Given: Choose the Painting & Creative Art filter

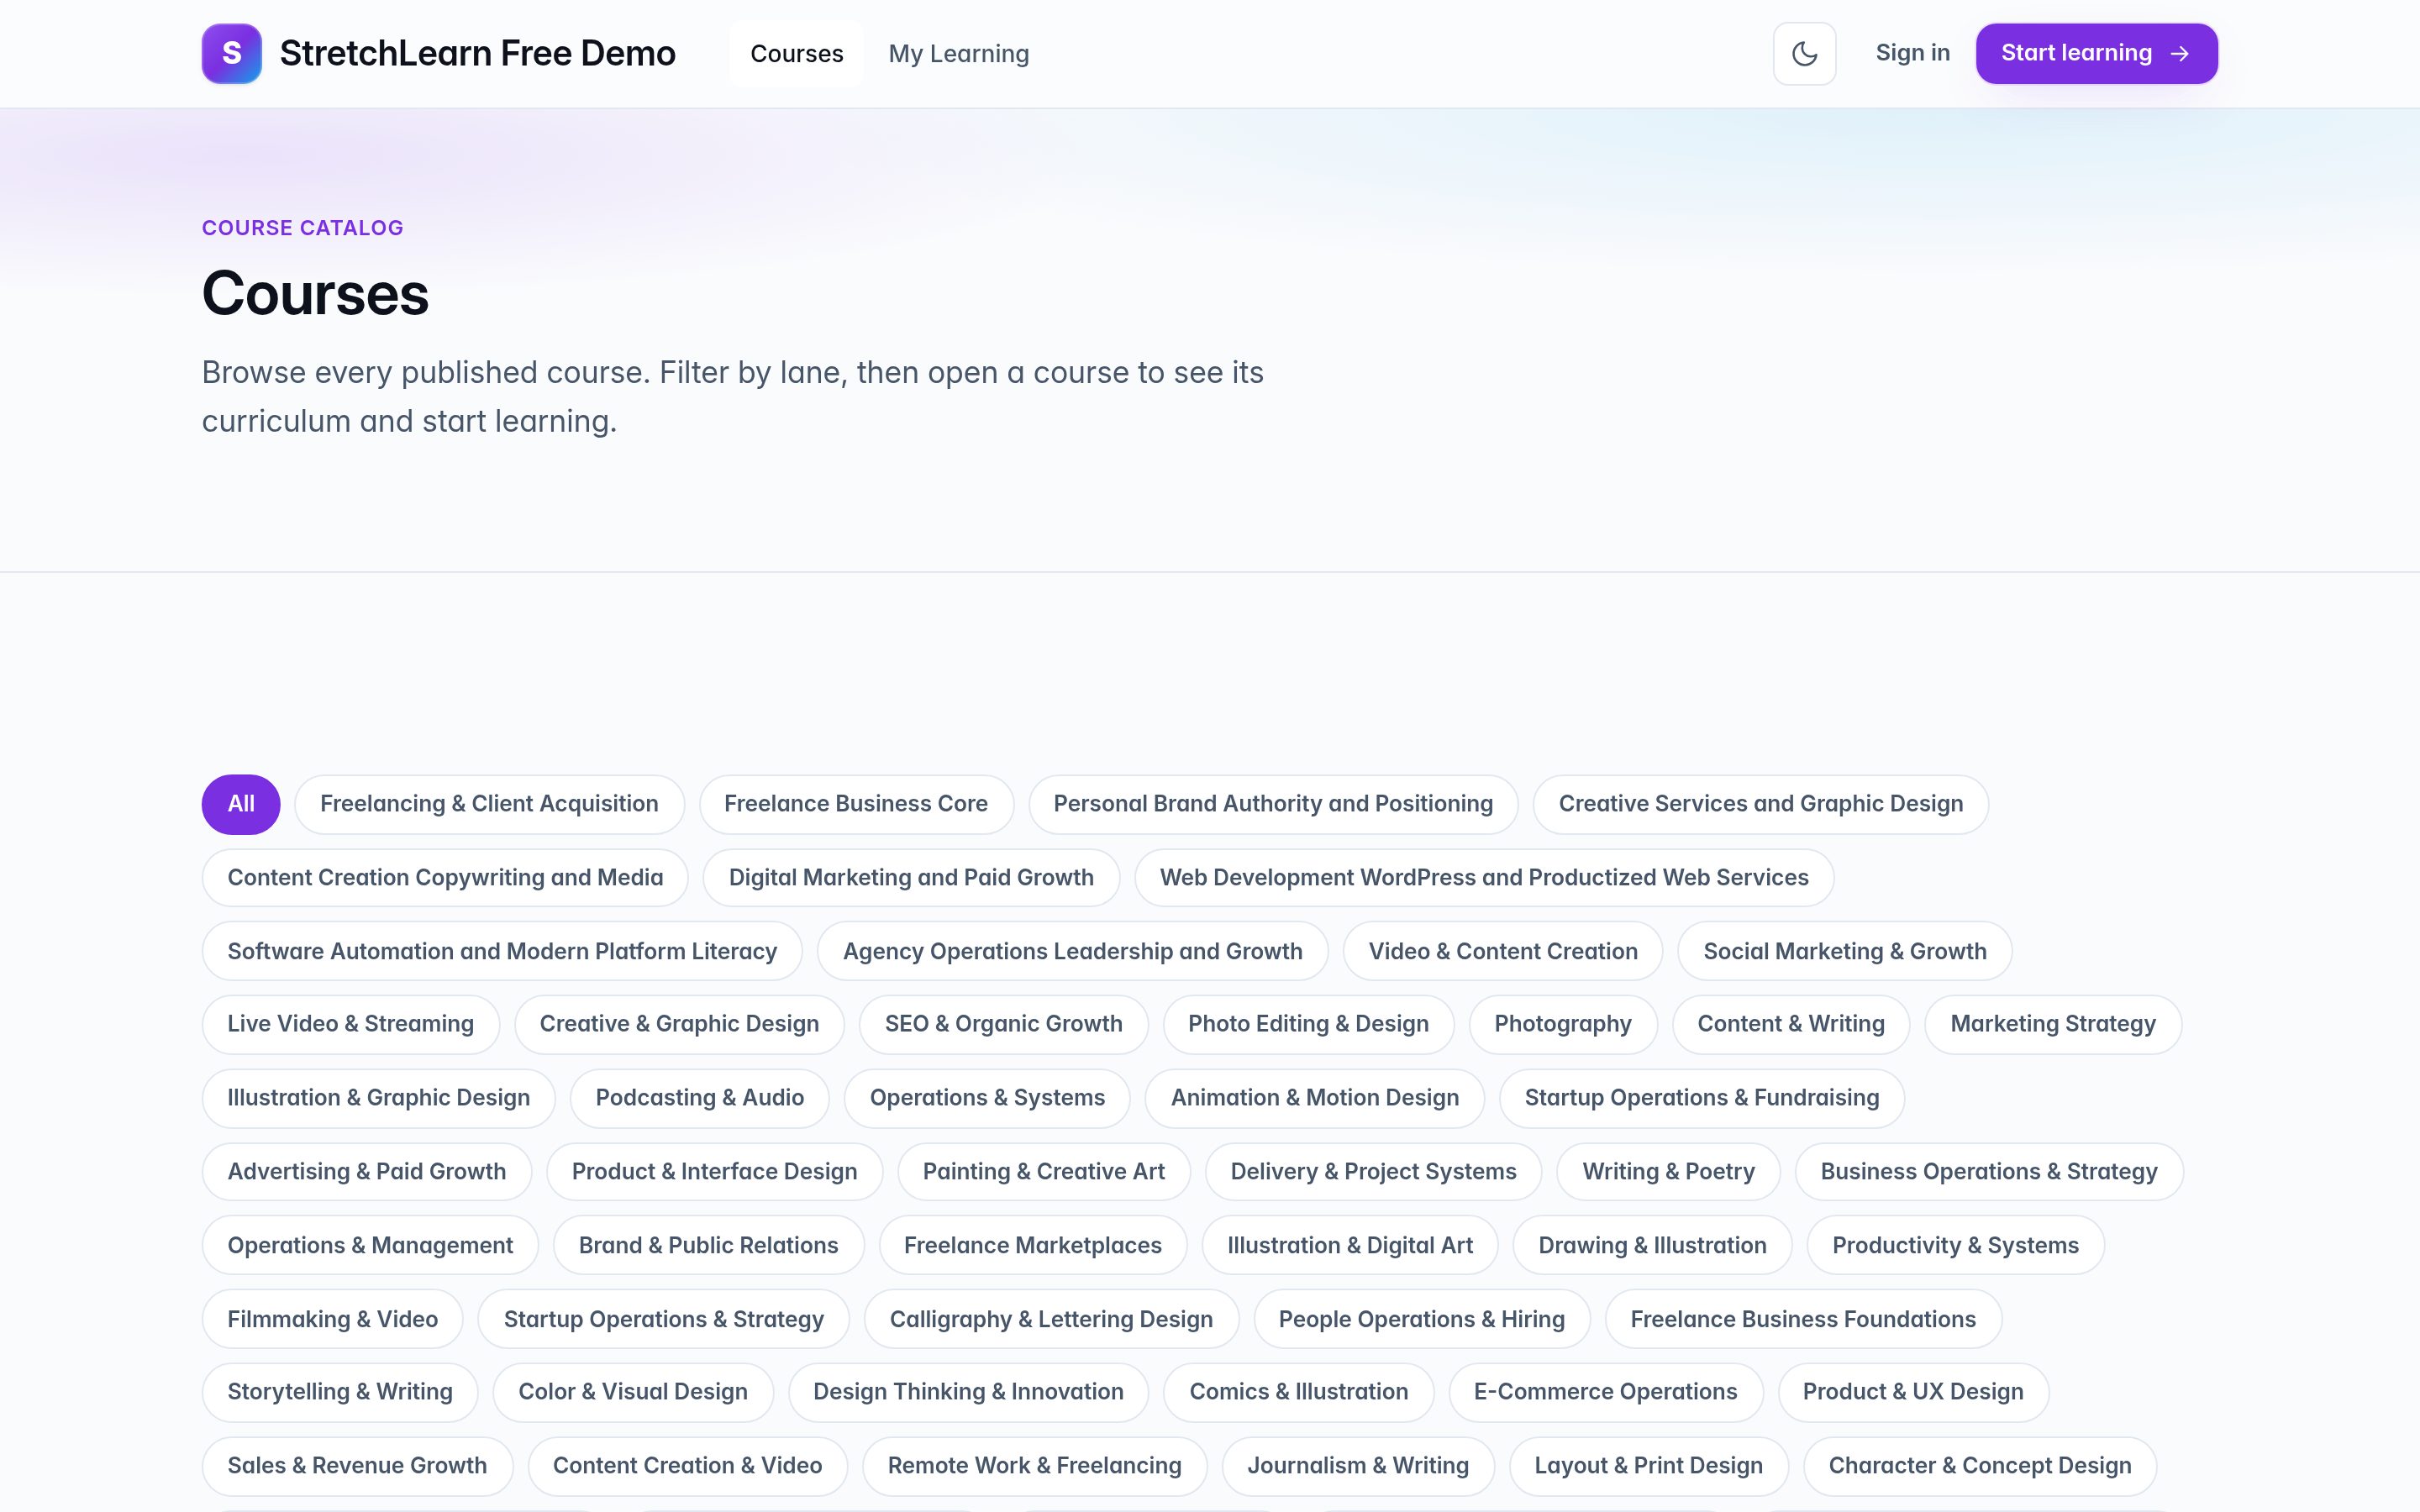Looking at the screenshot, I should (x=1043, y=1172).
